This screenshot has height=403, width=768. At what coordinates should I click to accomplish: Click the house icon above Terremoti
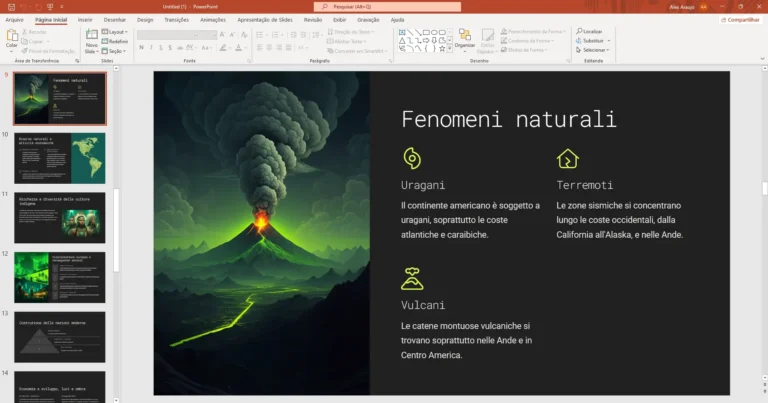(x=568, y=158)
